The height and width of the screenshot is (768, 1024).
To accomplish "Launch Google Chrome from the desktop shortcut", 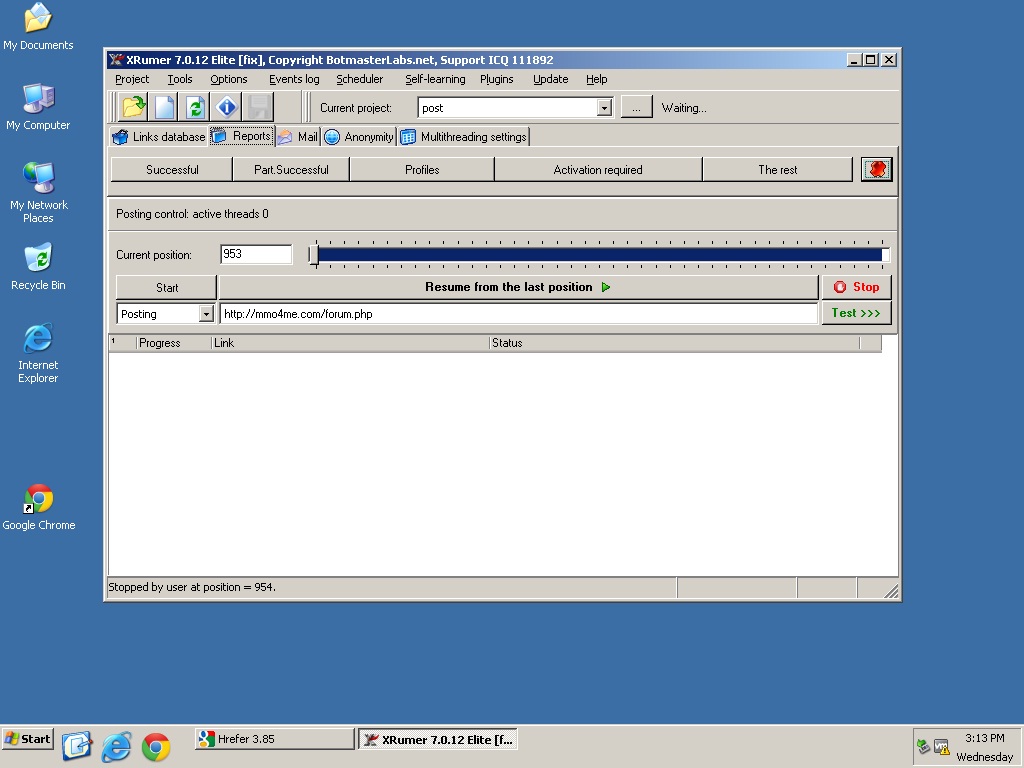I will click(38, 507).
